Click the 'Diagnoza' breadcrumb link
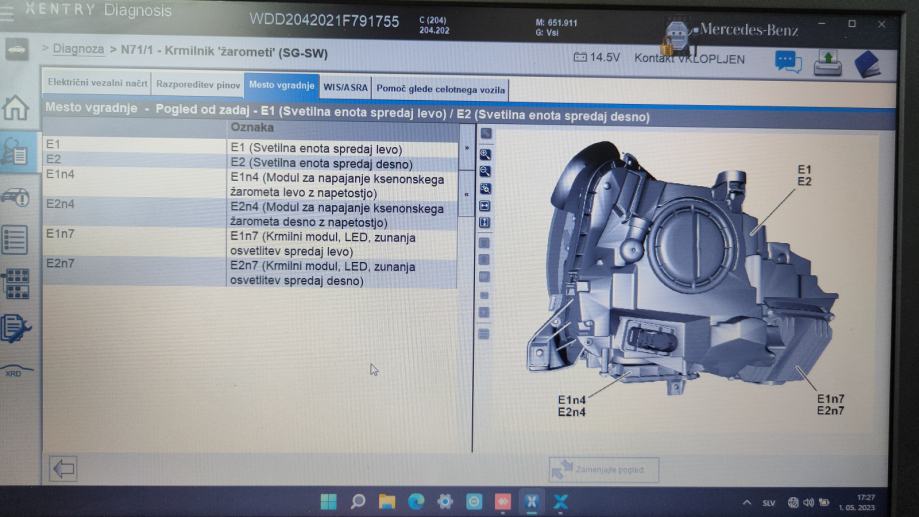The height and width of the screenshot is (517, 919). click(79, 49)
